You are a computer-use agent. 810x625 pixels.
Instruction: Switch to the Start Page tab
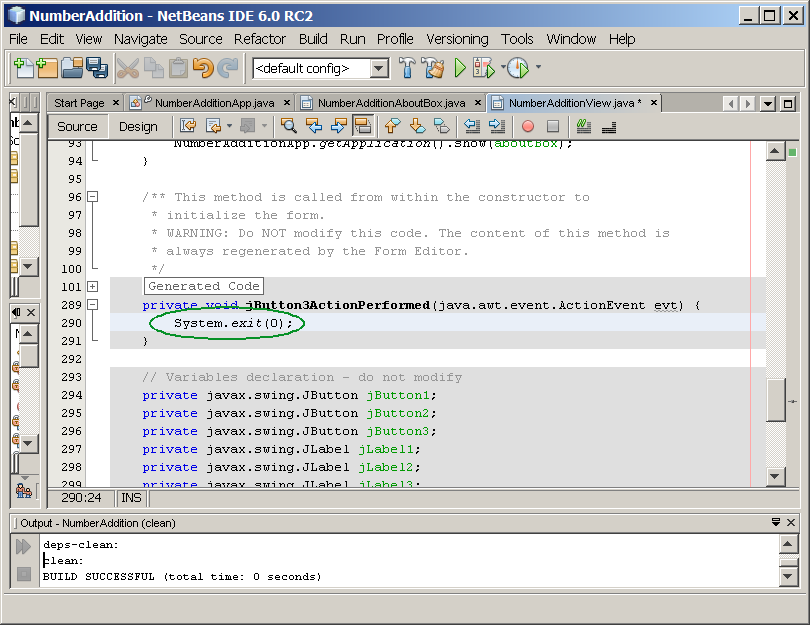pyautogui.click(x=79, y=103)
